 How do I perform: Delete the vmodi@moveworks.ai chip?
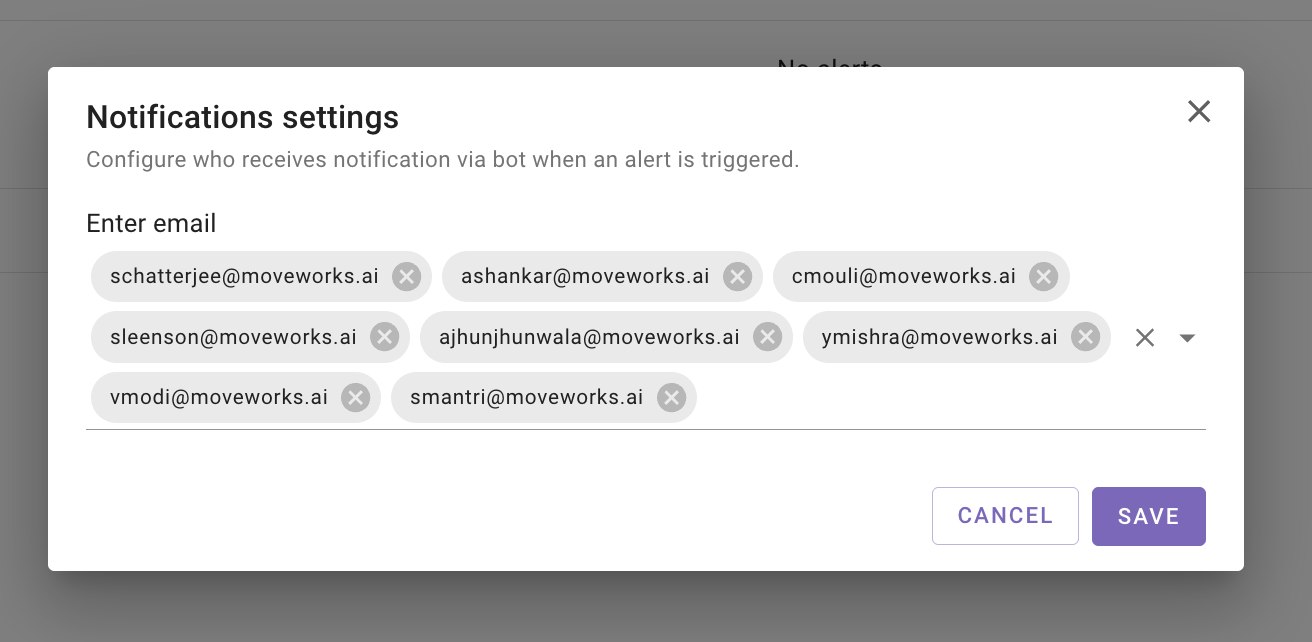[x=355, y=398]
